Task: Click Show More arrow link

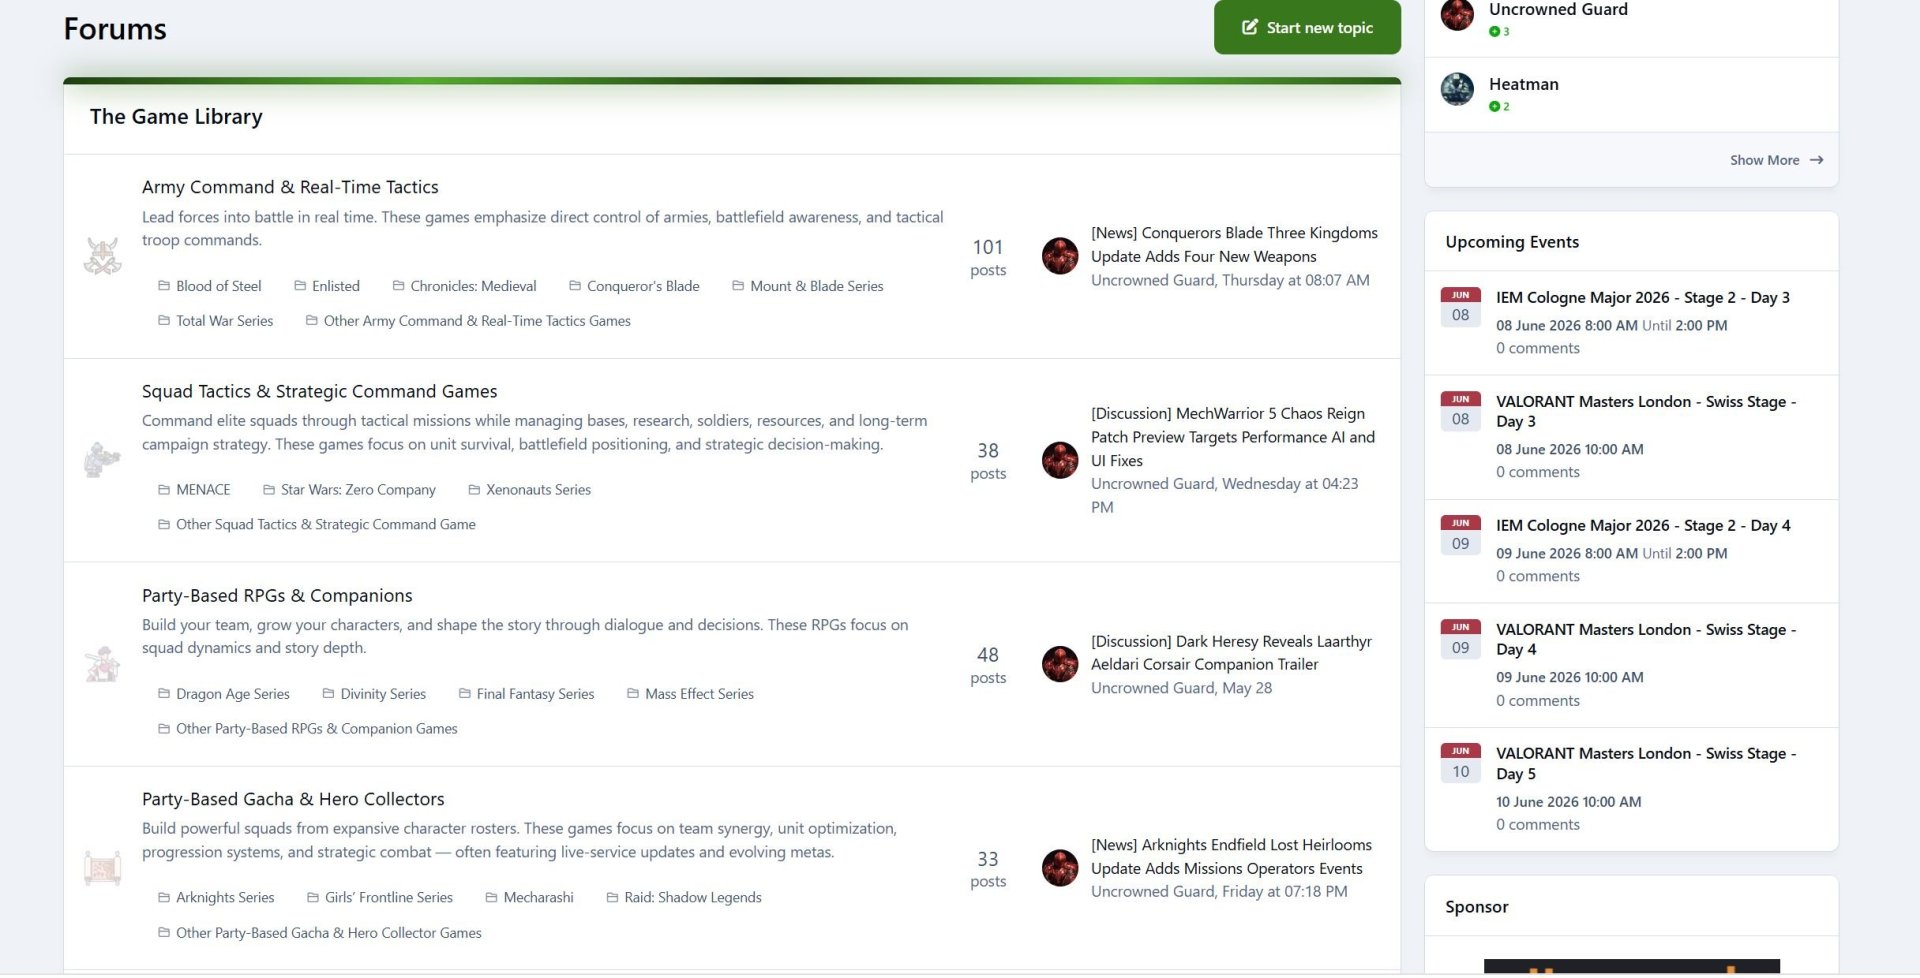Action: tap(1776, 160)
